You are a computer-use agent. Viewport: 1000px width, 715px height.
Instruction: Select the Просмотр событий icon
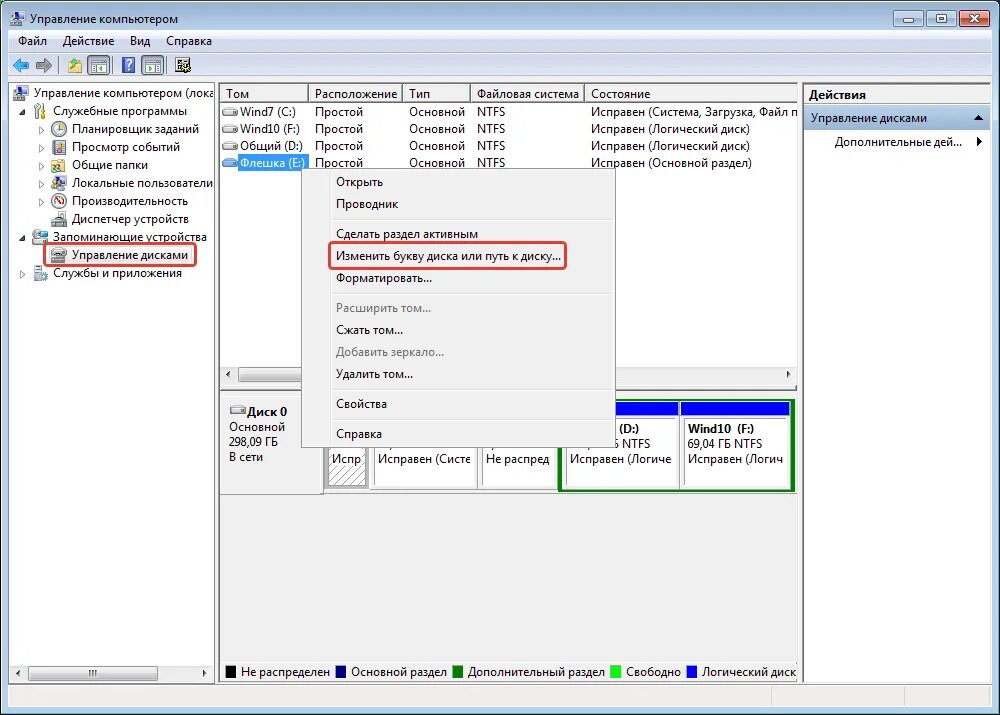[x=59, y=147]
